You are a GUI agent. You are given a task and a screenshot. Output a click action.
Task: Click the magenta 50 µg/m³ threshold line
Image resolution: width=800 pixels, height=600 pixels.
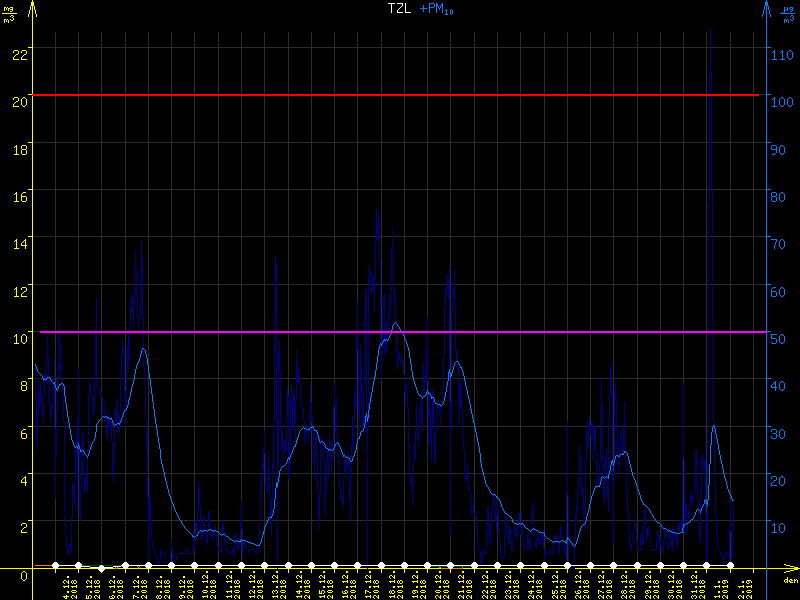(400, 331)
